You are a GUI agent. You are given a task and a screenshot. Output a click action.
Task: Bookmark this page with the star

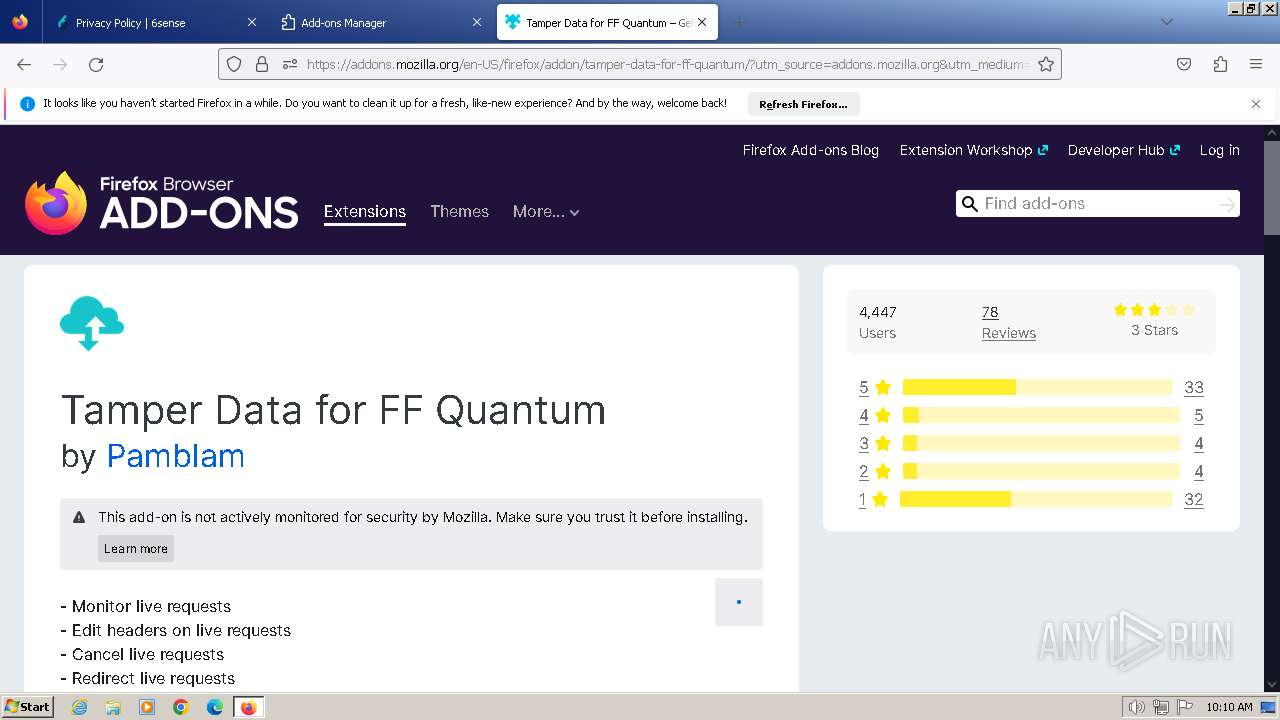click(x=1046, y=64)
